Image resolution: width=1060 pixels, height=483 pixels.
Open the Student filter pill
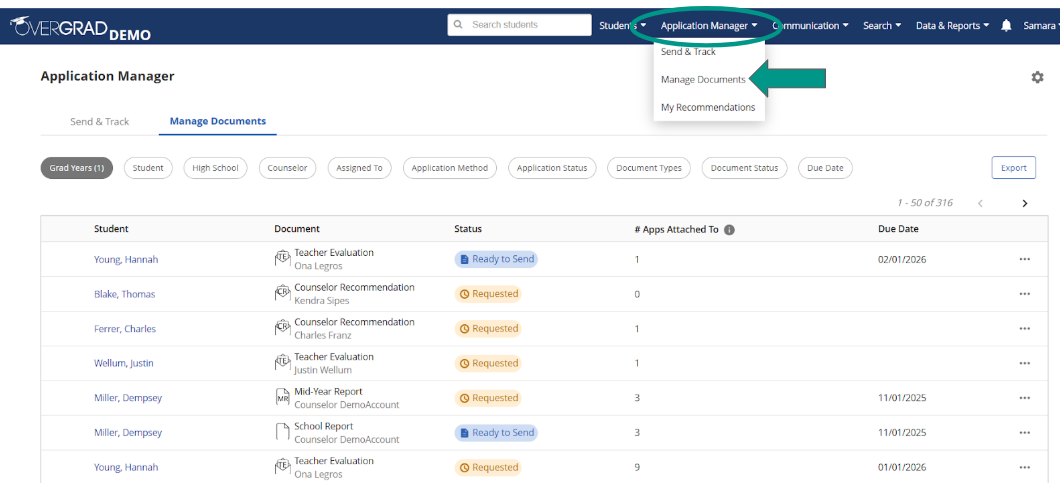coord(148,168)
